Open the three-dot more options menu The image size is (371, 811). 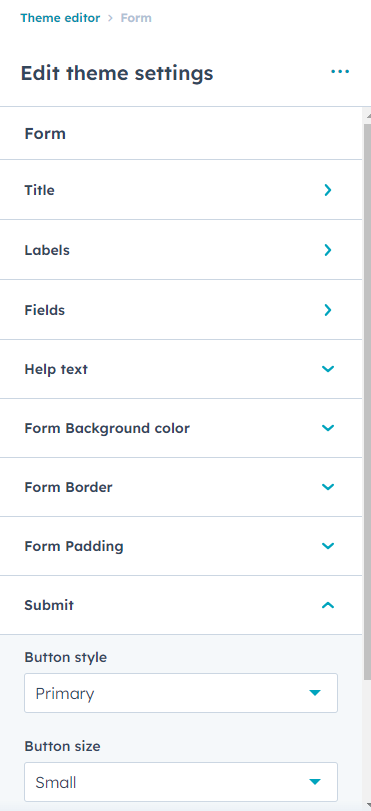coord(340,72)
